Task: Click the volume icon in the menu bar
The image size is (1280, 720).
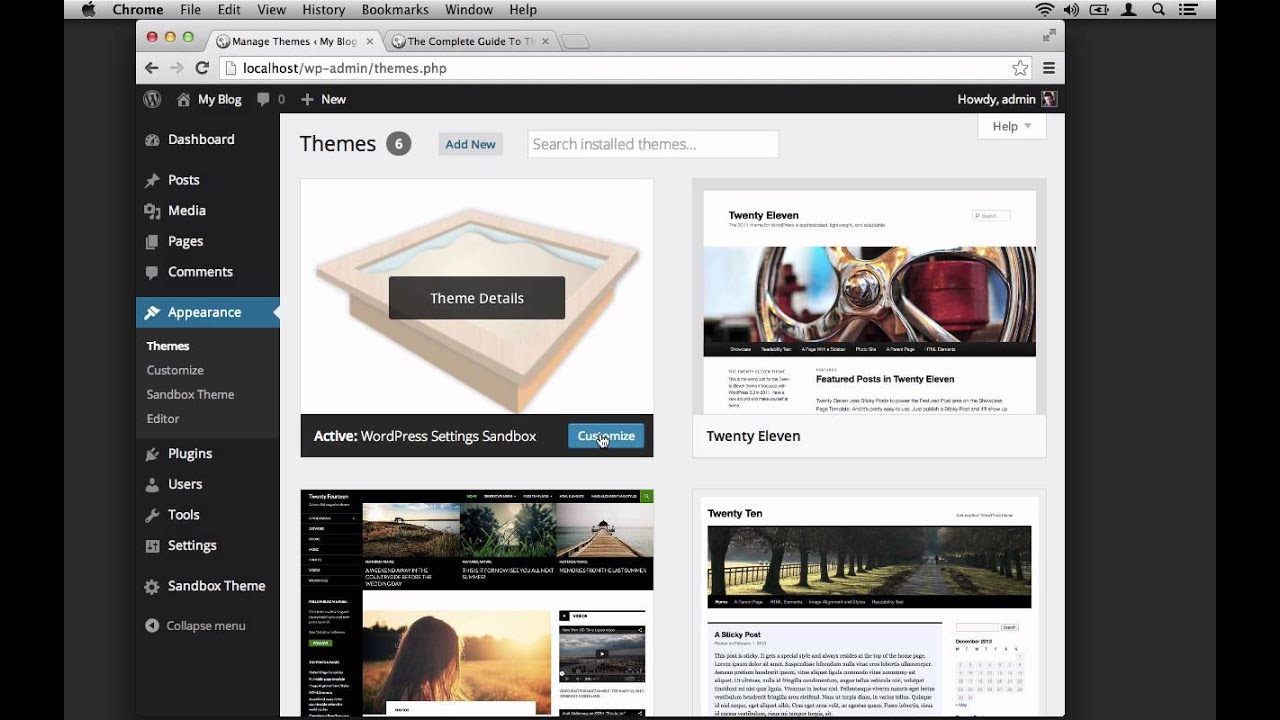Action: (x=1072, y=10)
